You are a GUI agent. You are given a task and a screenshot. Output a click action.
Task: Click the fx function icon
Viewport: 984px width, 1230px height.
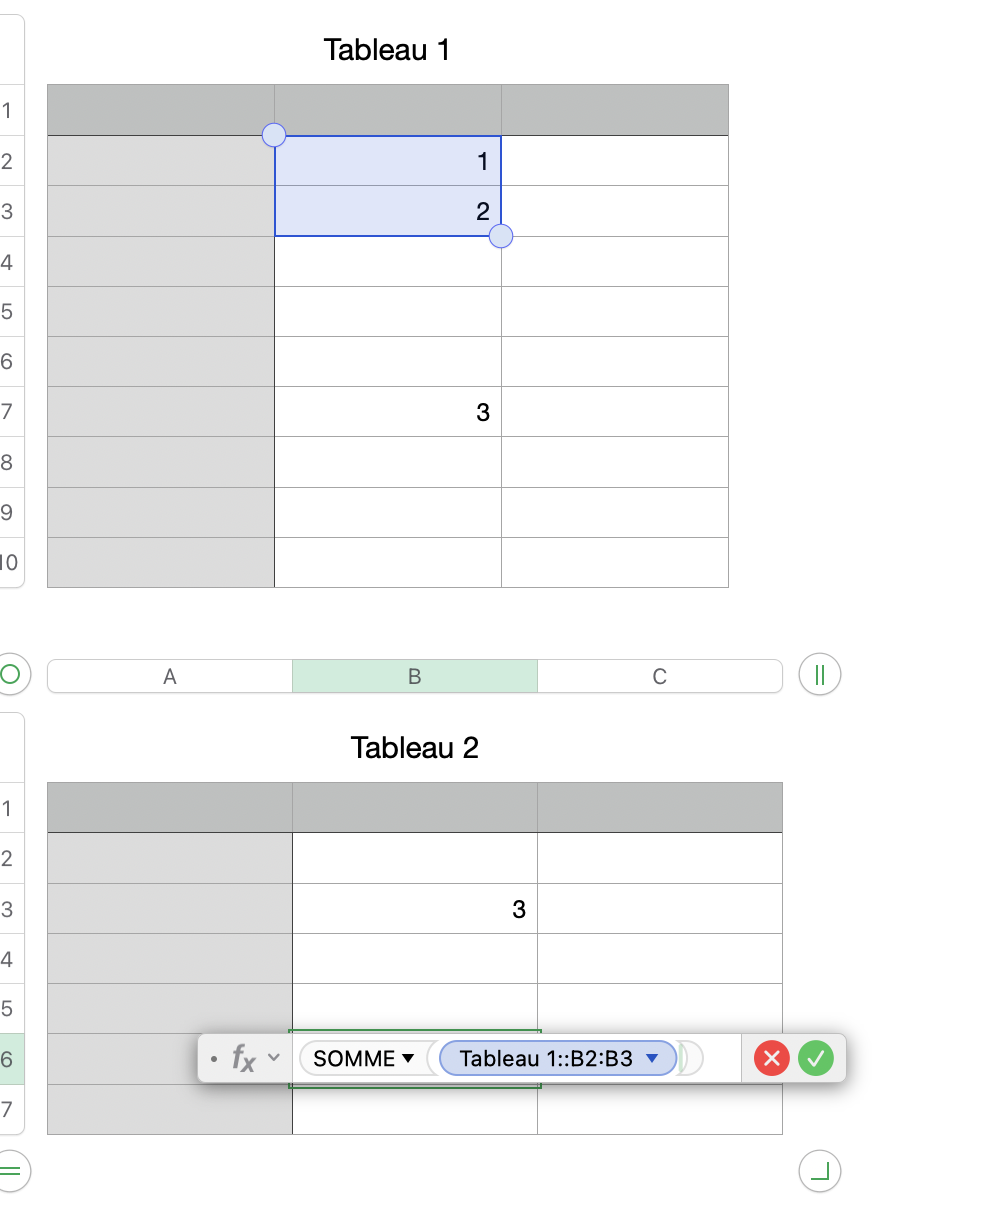(x=243, y=1058)
